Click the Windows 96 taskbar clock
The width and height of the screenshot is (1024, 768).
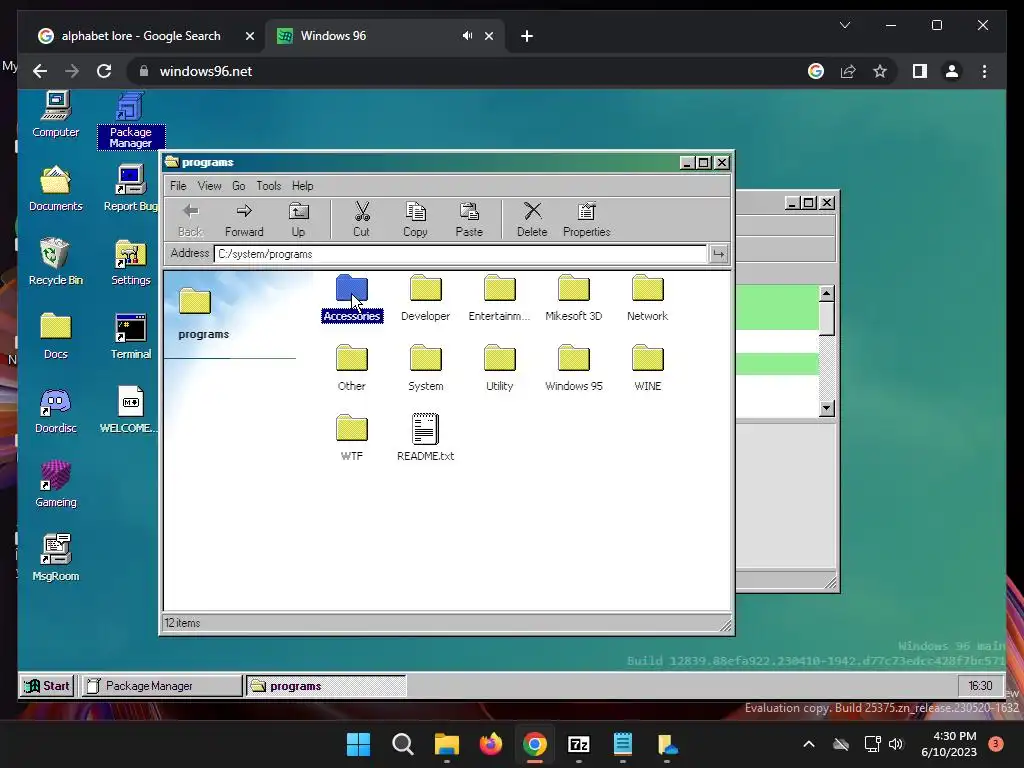(x=980, y=686)
